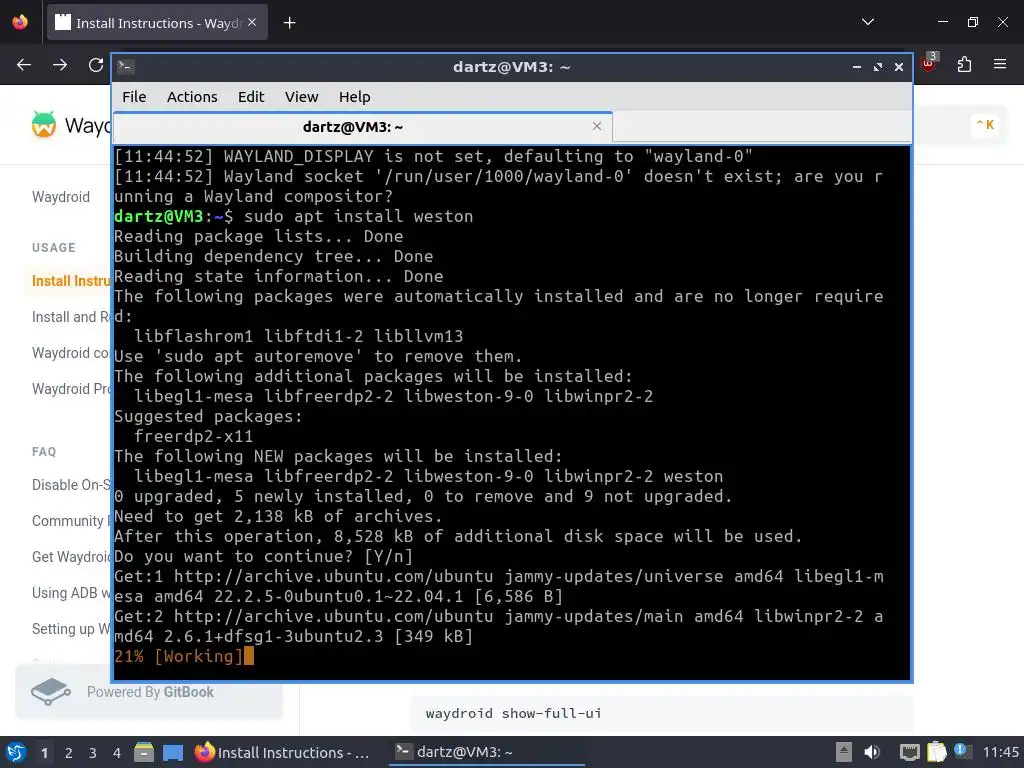Open the Get Waydroid sidebar link
This screenshot has width=1024, height=768.
click(71, 556)
